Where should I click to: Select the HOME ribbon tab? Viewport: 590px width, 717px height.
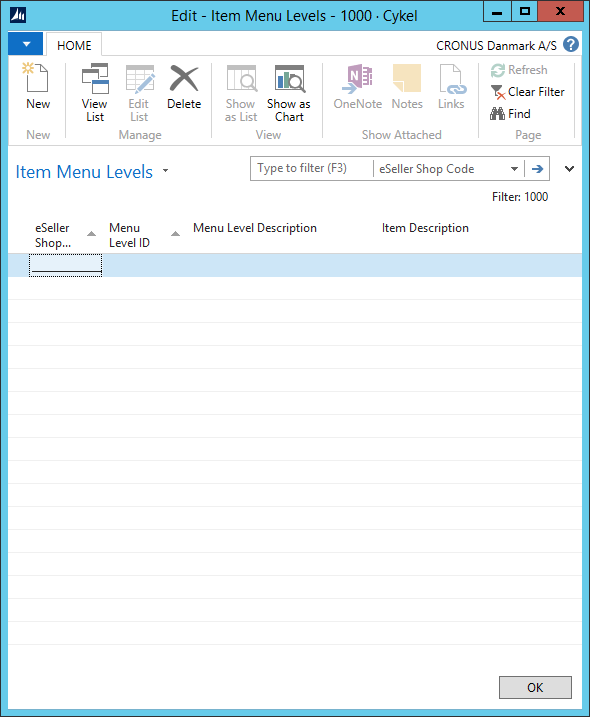pos(74,45)
